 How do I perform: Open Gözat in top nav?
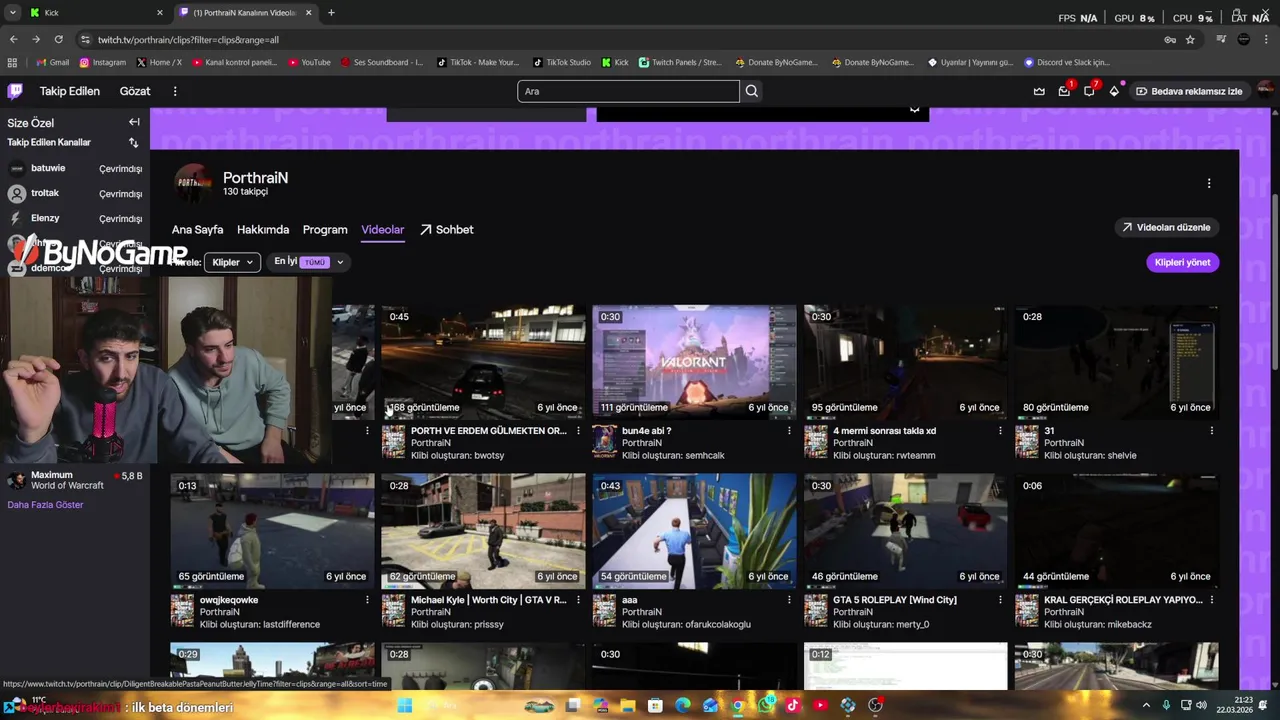(135, 91)
